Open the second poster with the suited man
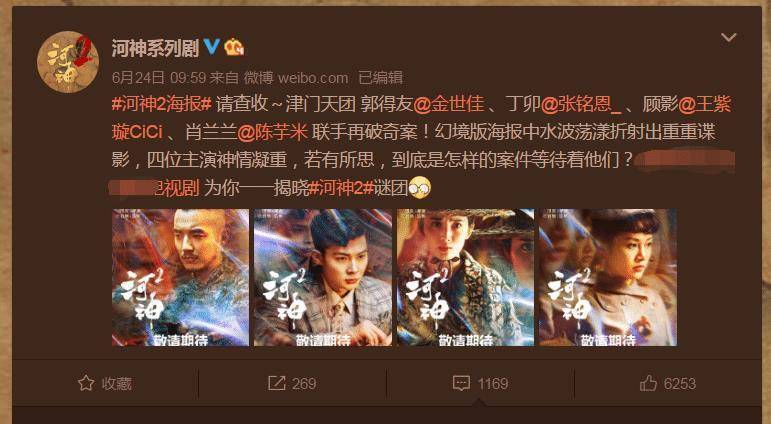 coord(323,277)
